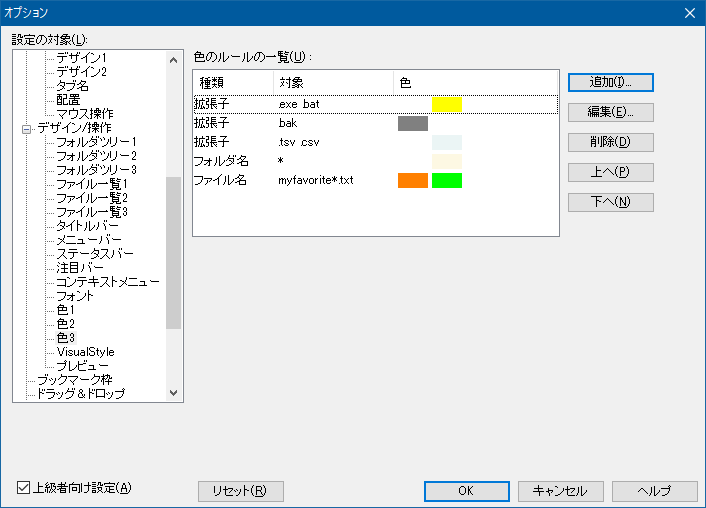Select 色3 in the settings tree
Viewport: 706px width, 508px height.
click(x=66, y=338)
